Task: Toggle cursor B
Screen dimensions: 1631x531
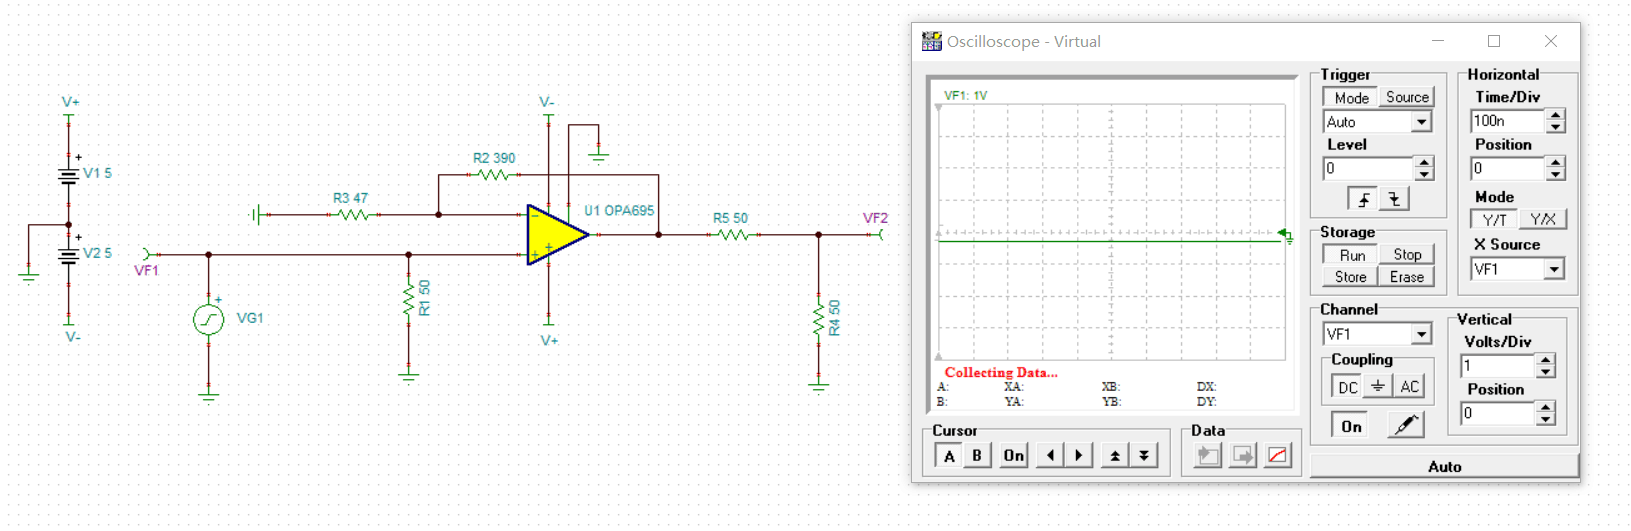Action: pos(977,455)
